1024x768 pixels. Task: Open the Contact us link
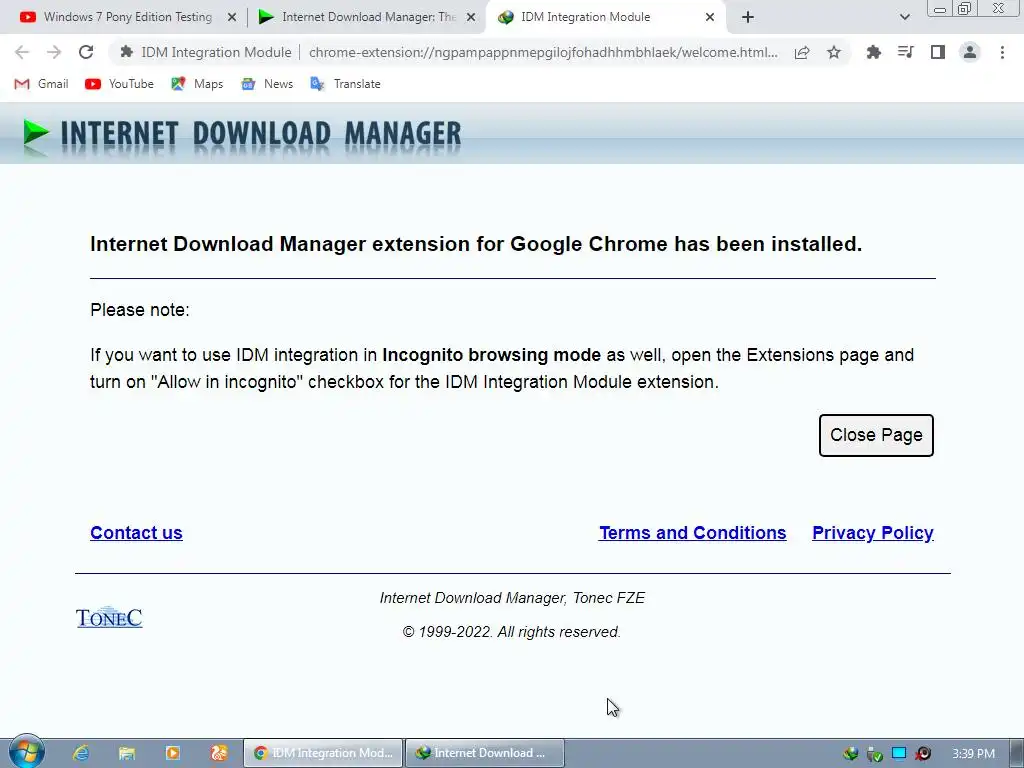(x=136, y=533)
